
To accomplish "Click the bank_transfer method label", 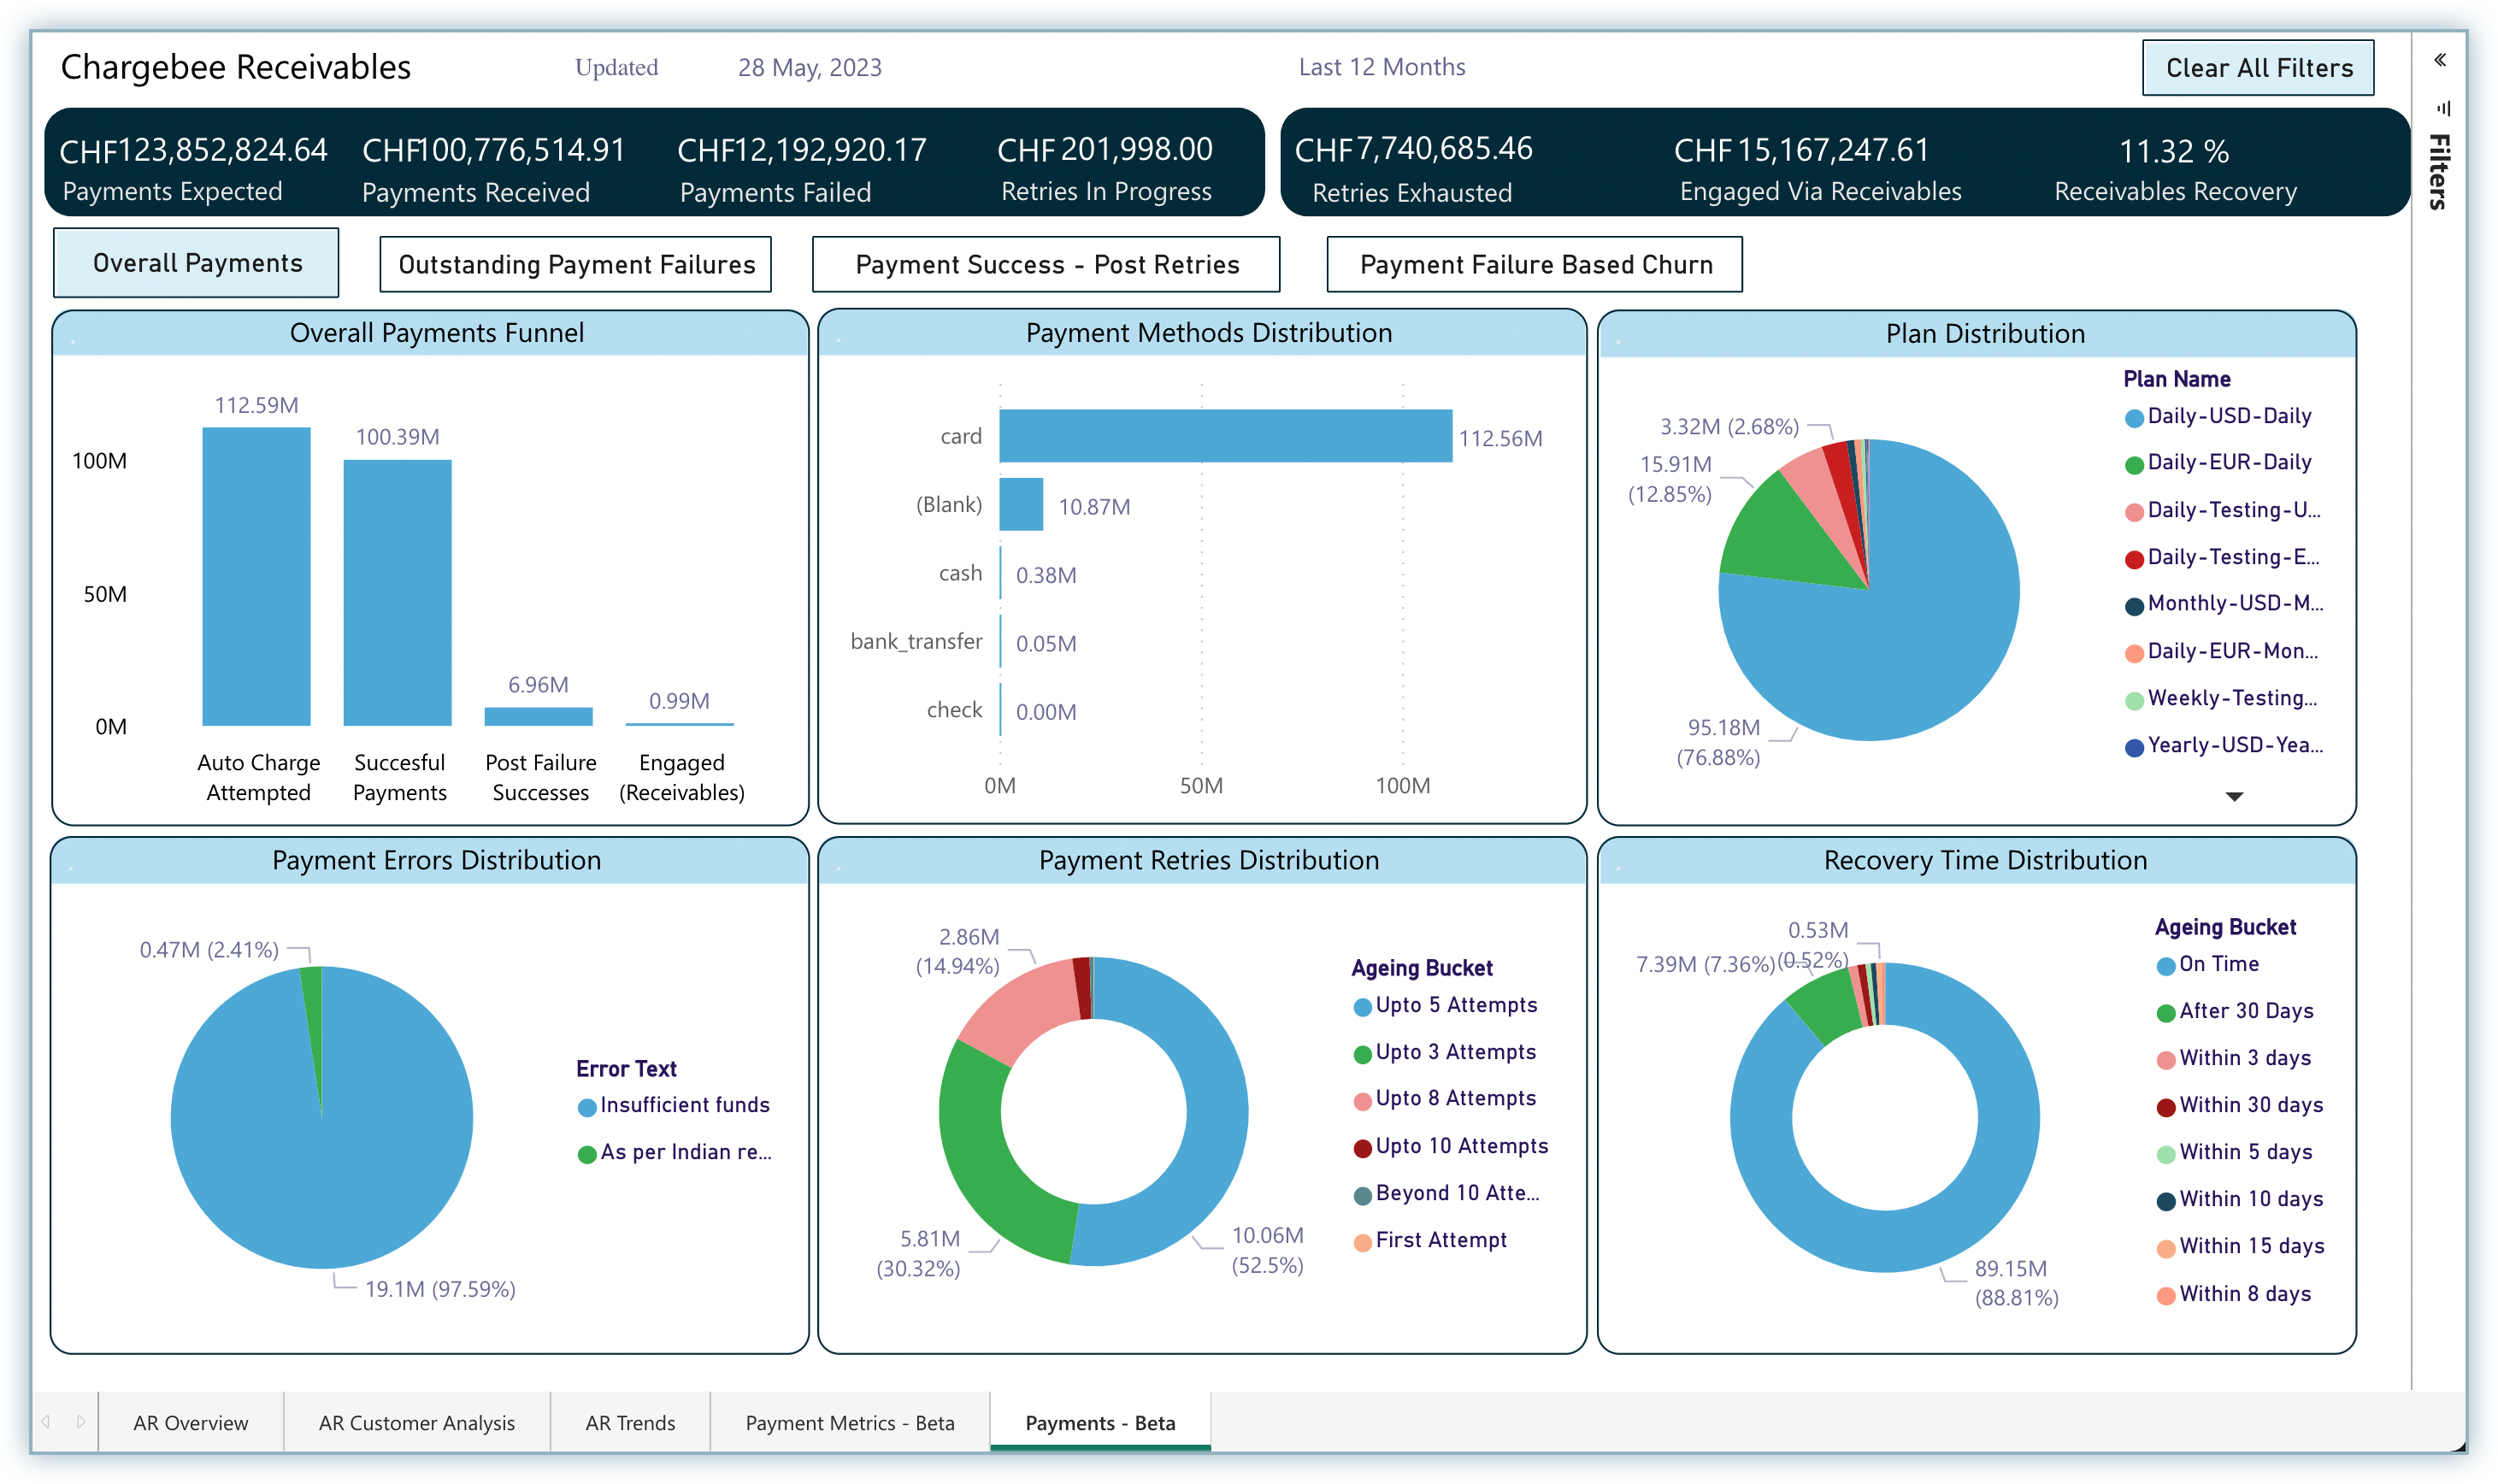I will (x=916, y=641).
